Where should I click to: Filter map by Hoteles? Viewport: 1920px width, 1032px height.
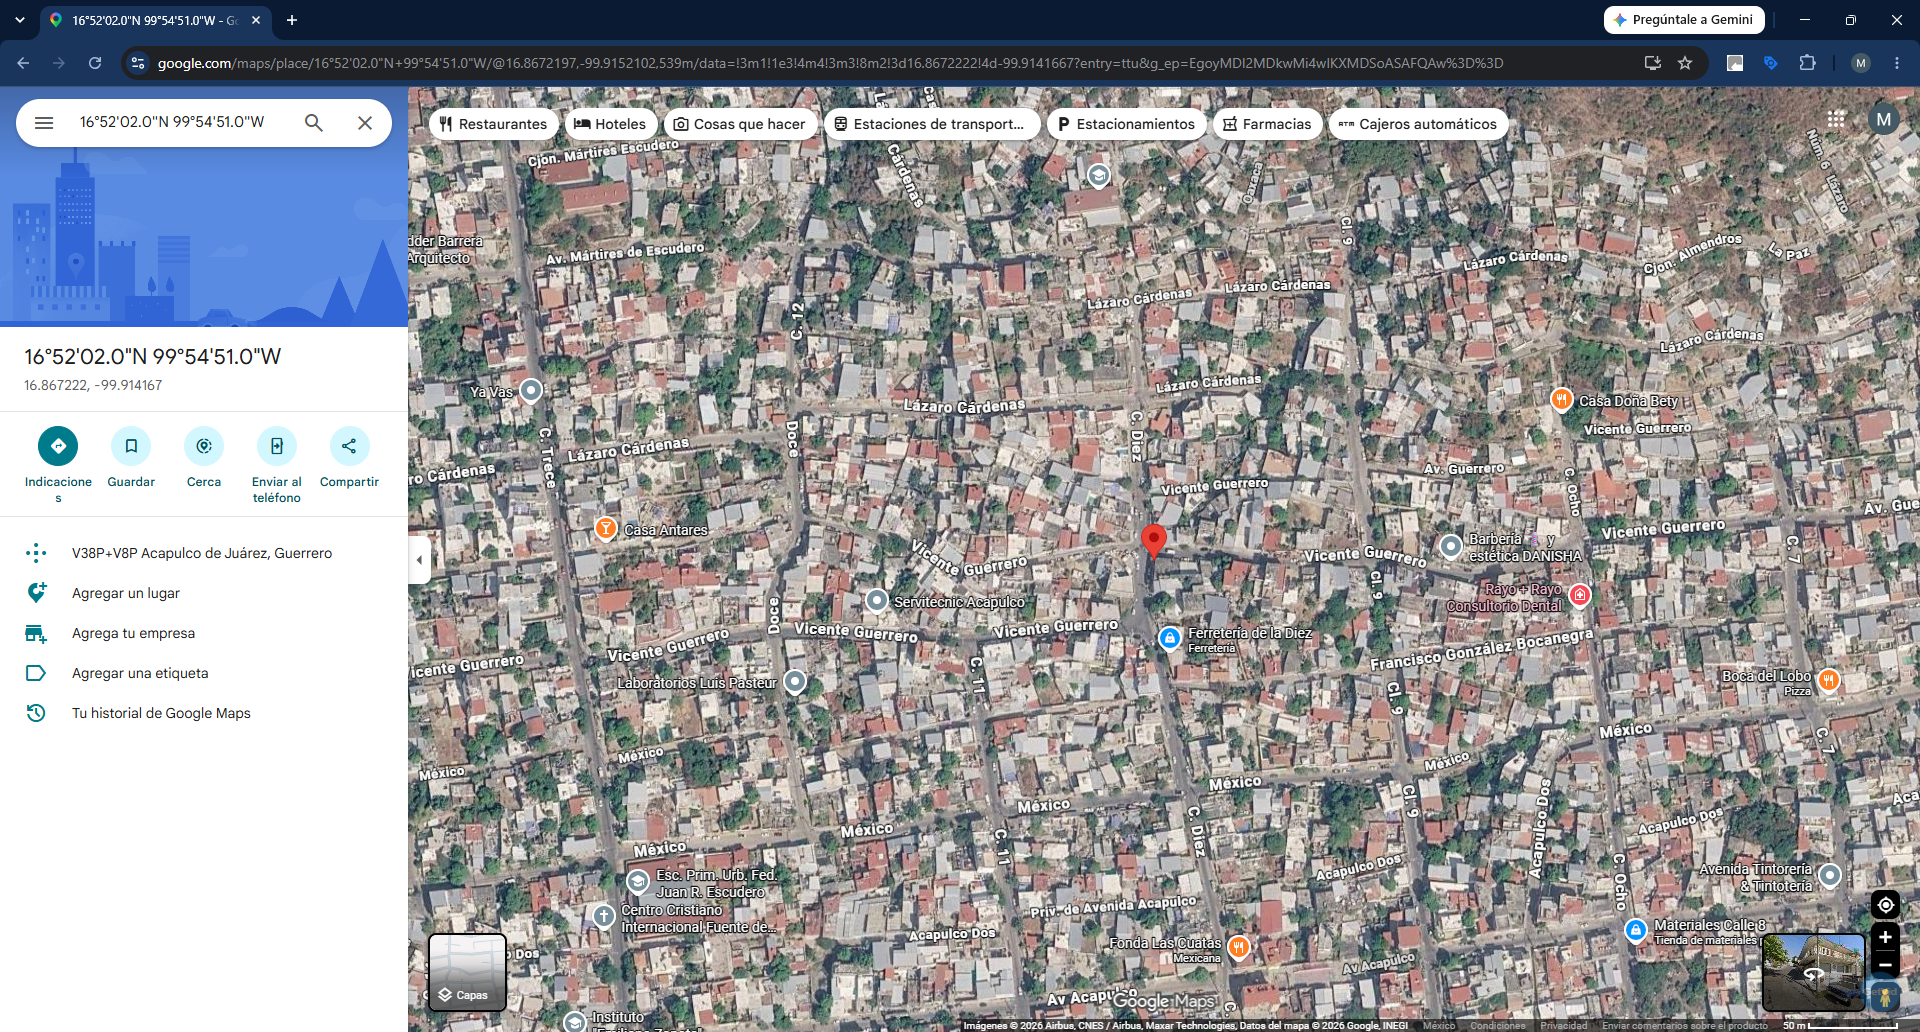pyautogui.click(x=610, y=124)
